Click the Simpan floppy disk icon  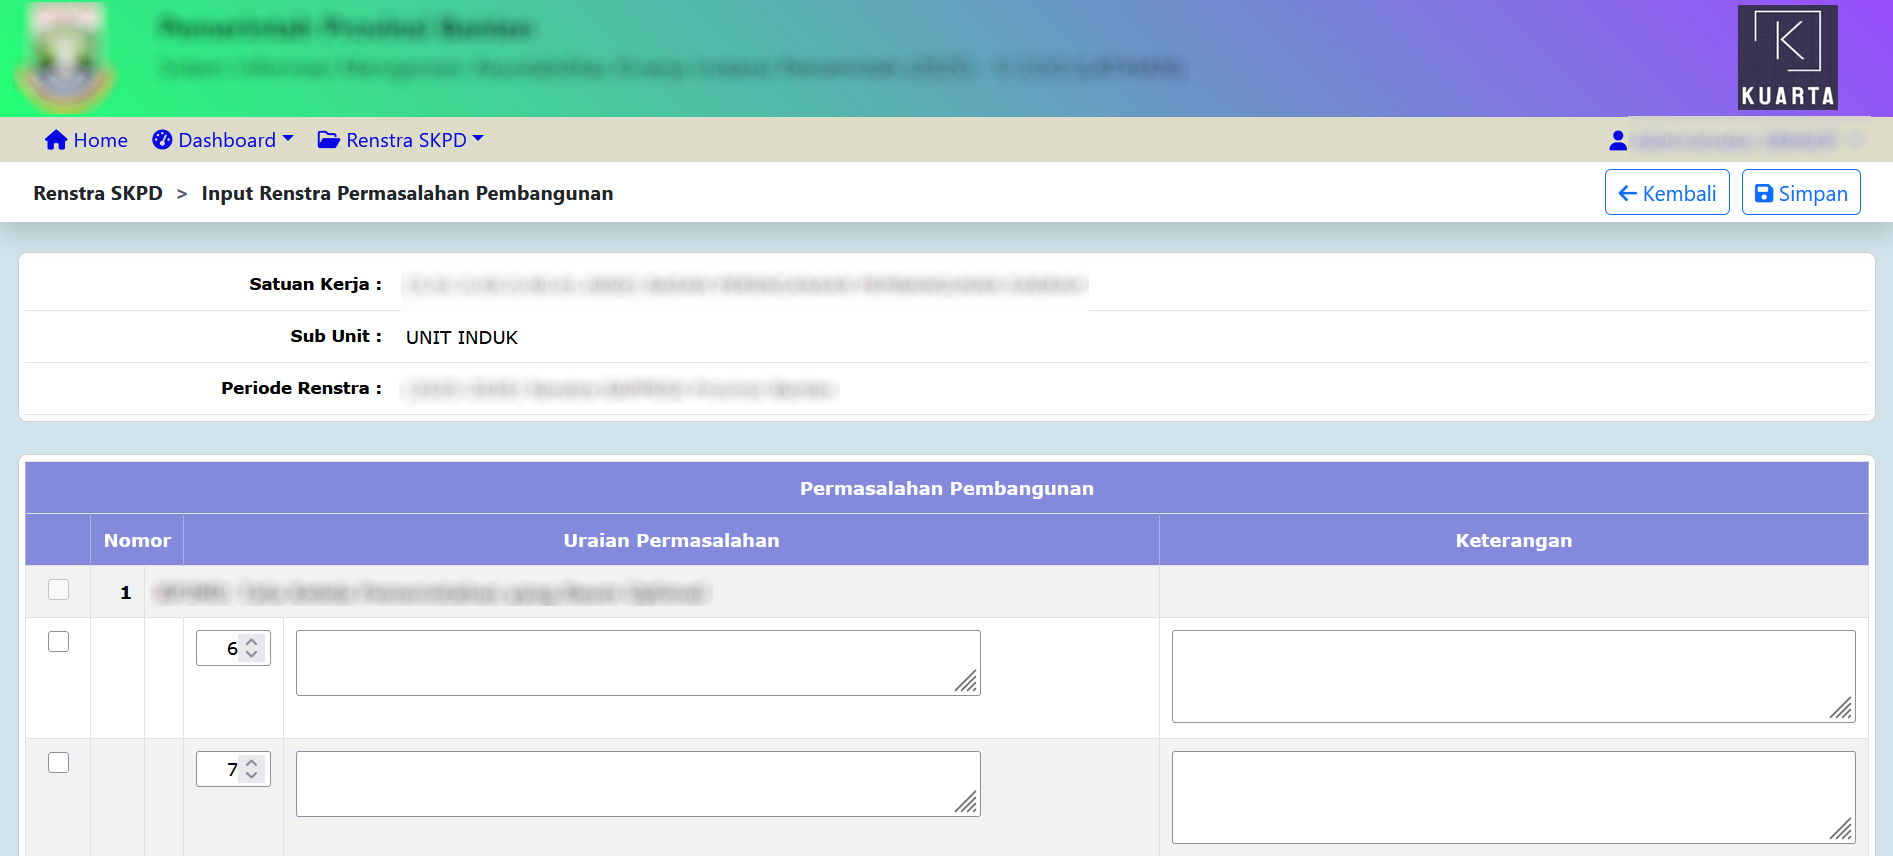(1764, 193)
